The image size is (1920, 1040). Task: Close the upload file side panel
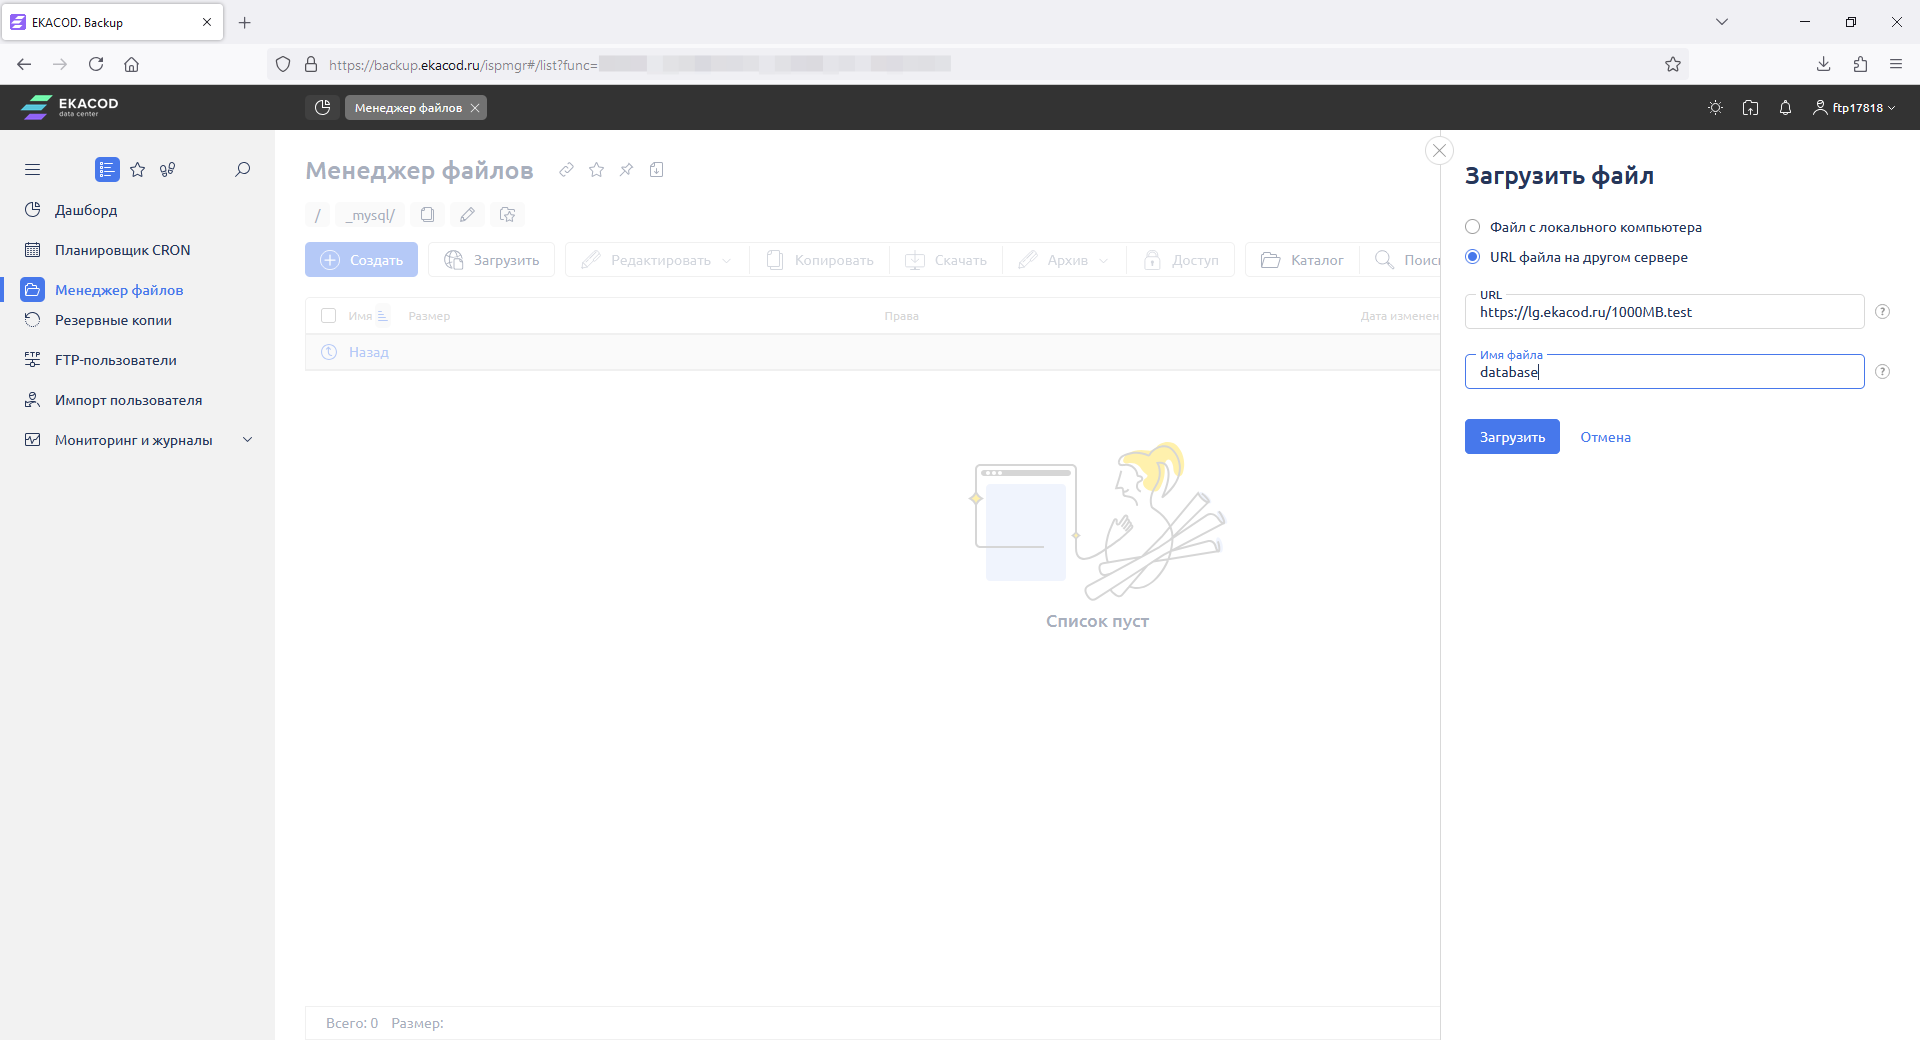(x=1439, y=151)
